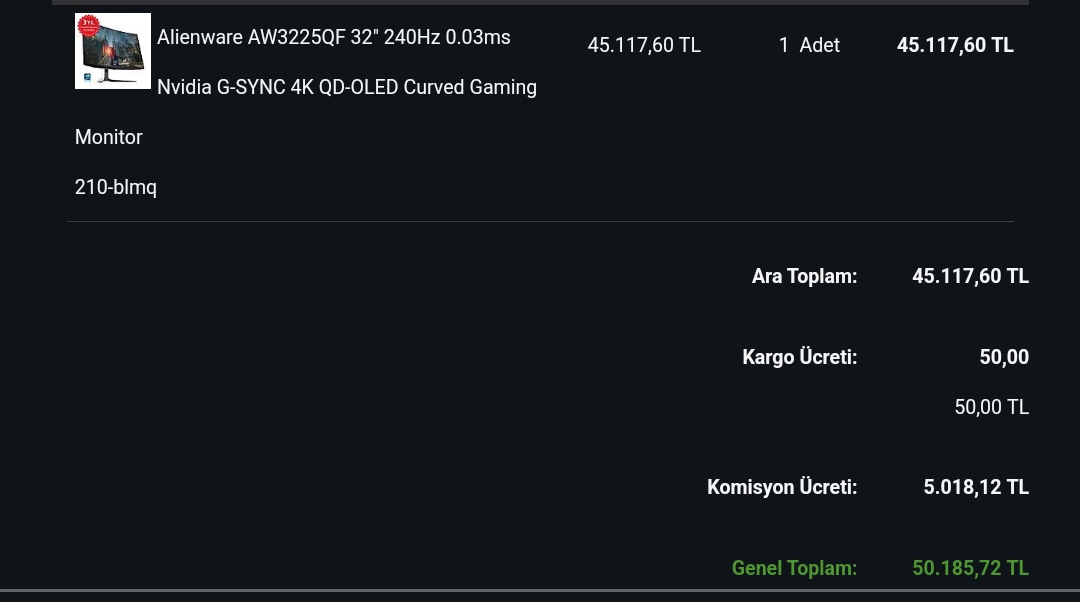
Task: Click the bold cargo fee 50,00
Action: (1004, 357)
